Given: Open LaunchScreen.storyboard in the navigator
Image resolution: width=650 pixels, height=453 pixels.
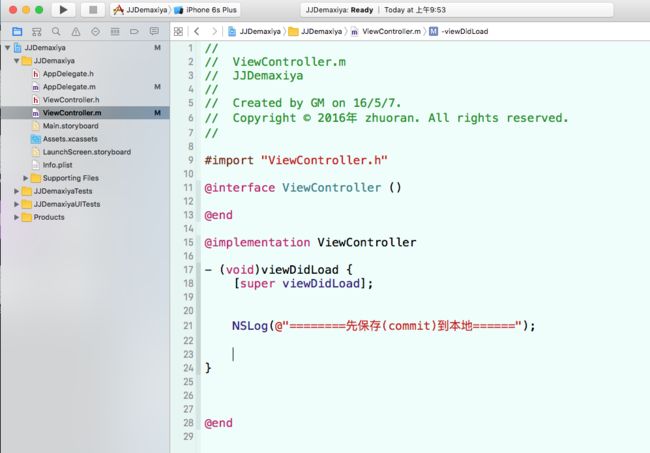Looking at the screenshot, I should 85,152.
